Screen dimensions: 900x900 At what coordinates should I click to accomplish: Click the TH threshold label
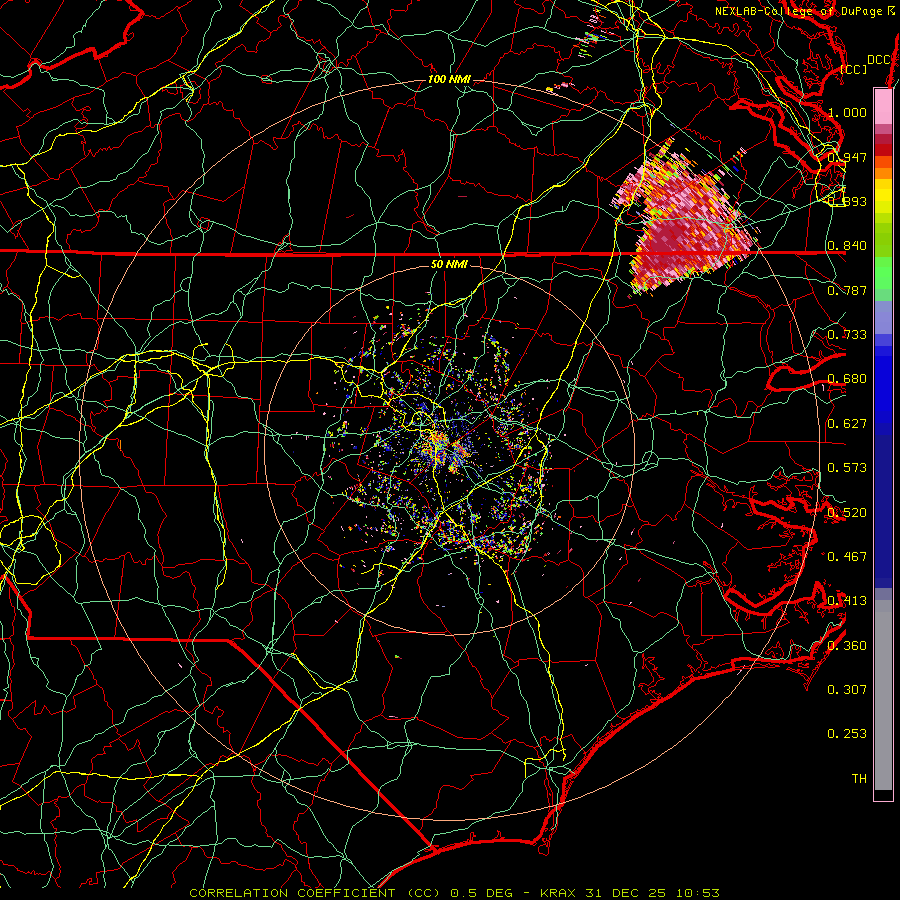point(859,779)
